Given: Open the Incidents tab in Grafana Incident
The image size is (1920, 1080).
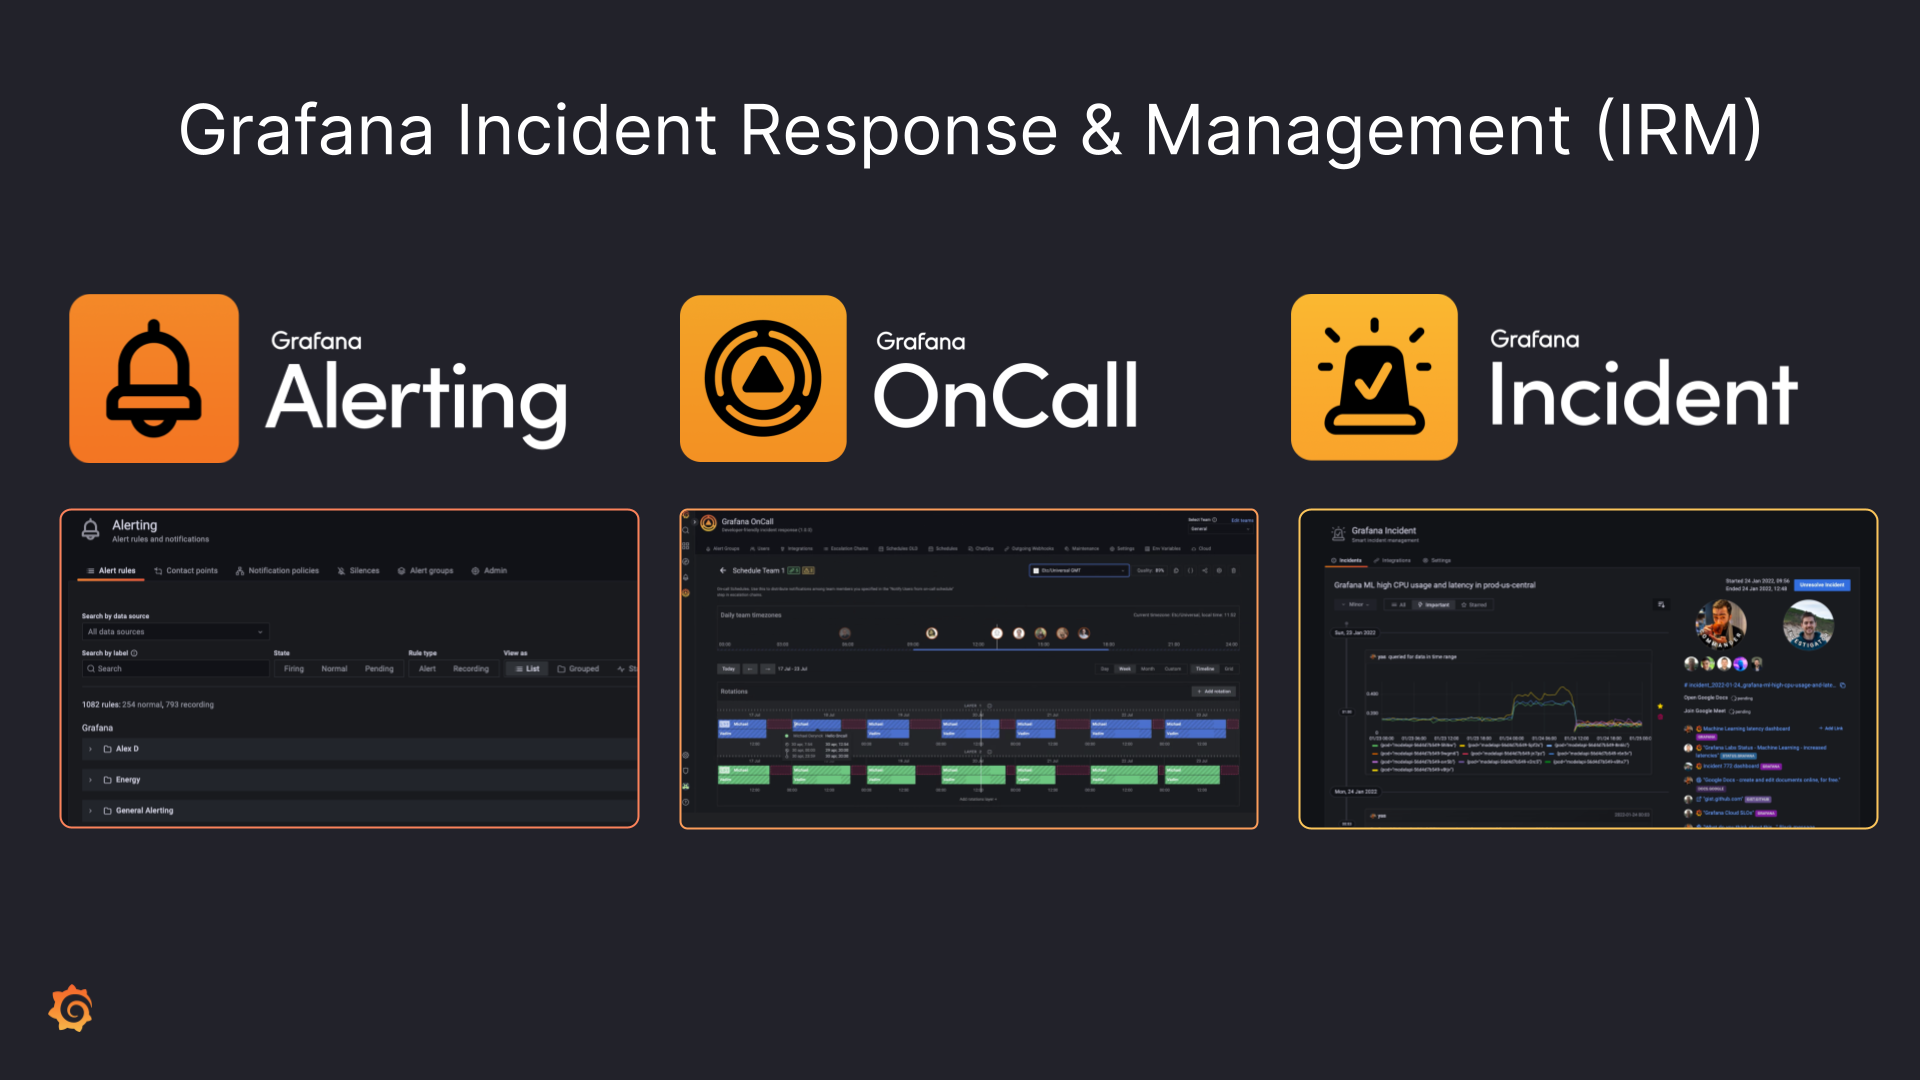Looking at the screenshot, I should point(1346,561).
